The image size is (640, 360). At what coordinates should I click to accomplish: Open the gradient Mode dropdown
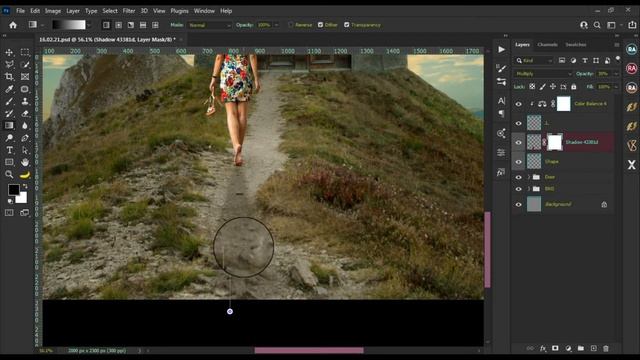click(x=209, y=25)
